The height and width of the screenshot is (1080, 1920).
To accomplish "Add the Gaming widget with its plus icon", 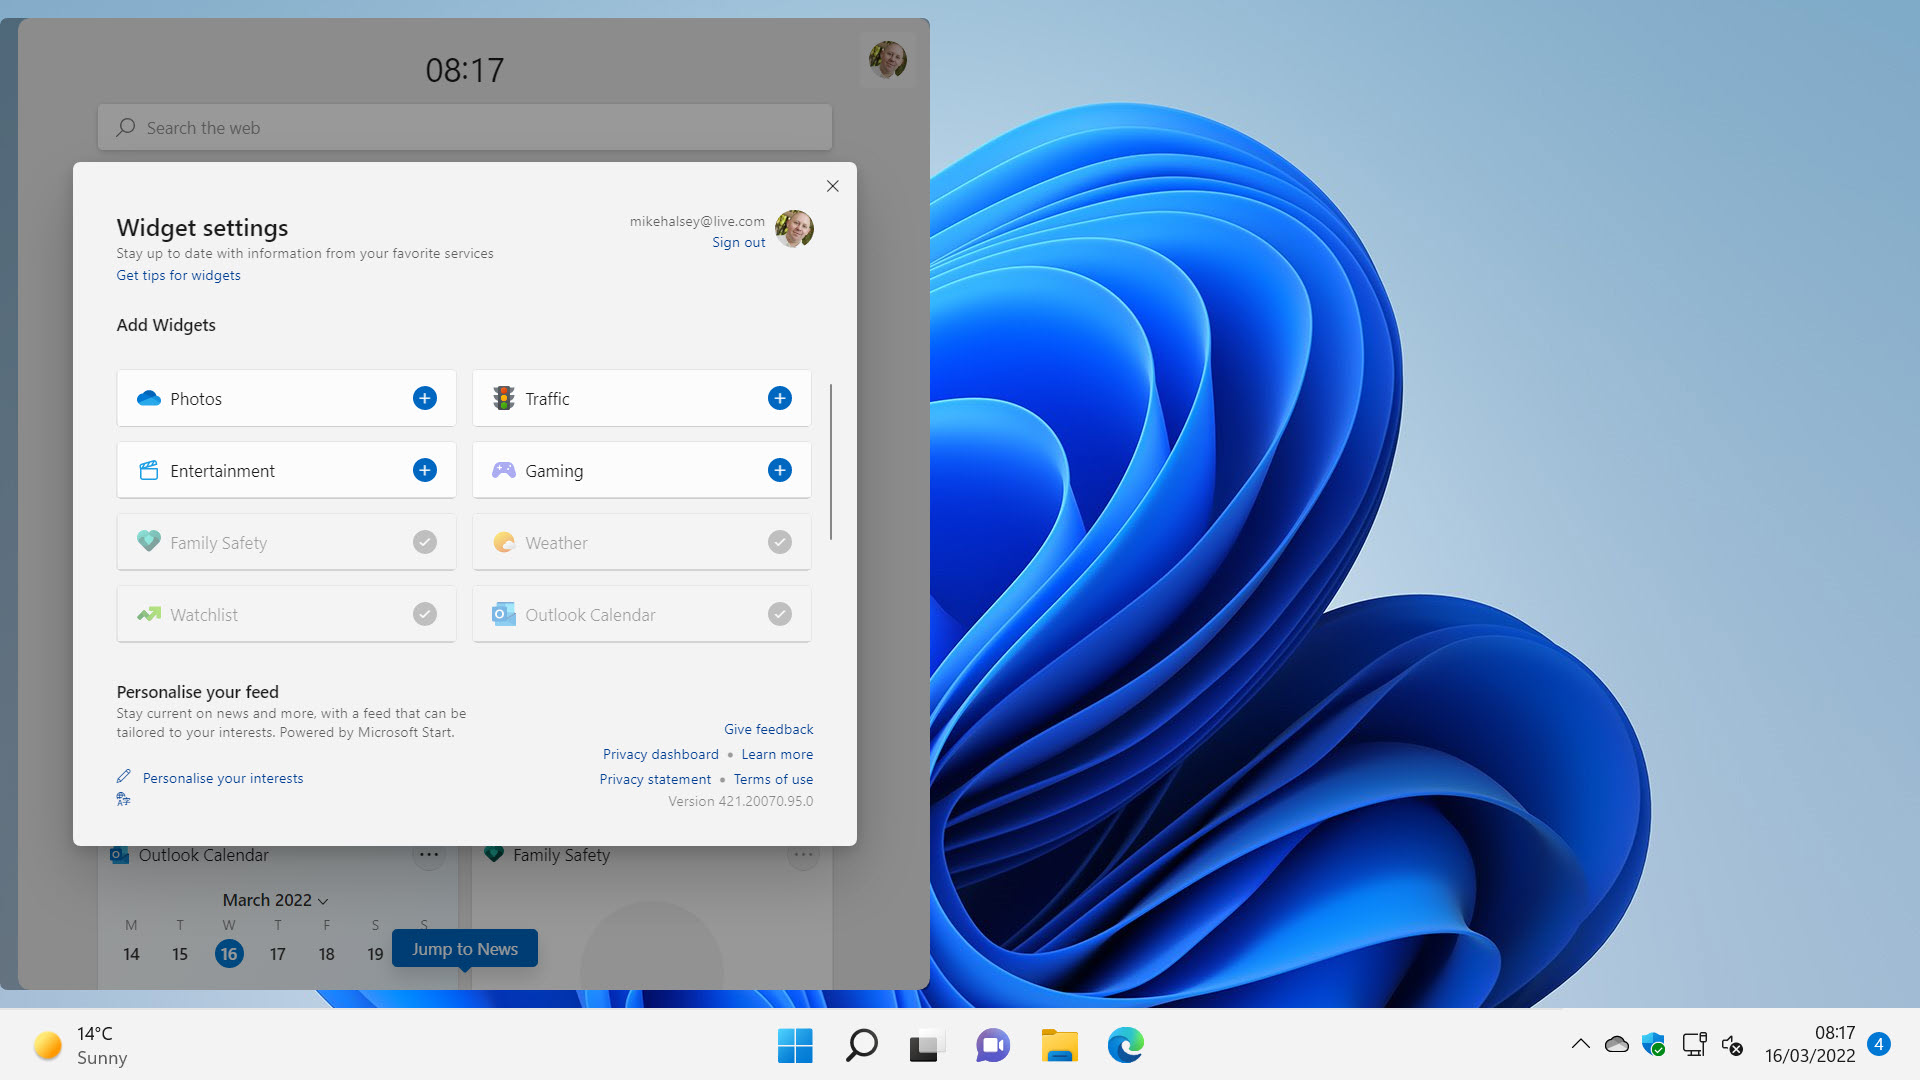I will (779, 470).
